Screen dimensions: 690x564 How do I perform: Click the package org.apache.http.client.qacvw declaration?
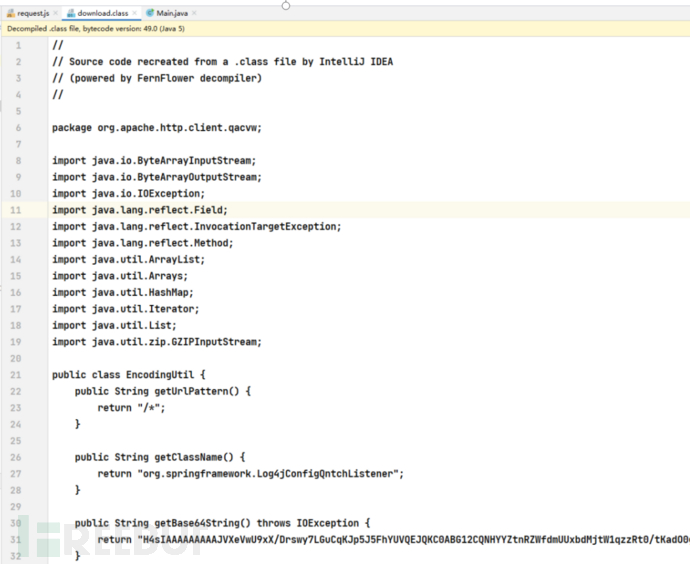tap(156, 127)
